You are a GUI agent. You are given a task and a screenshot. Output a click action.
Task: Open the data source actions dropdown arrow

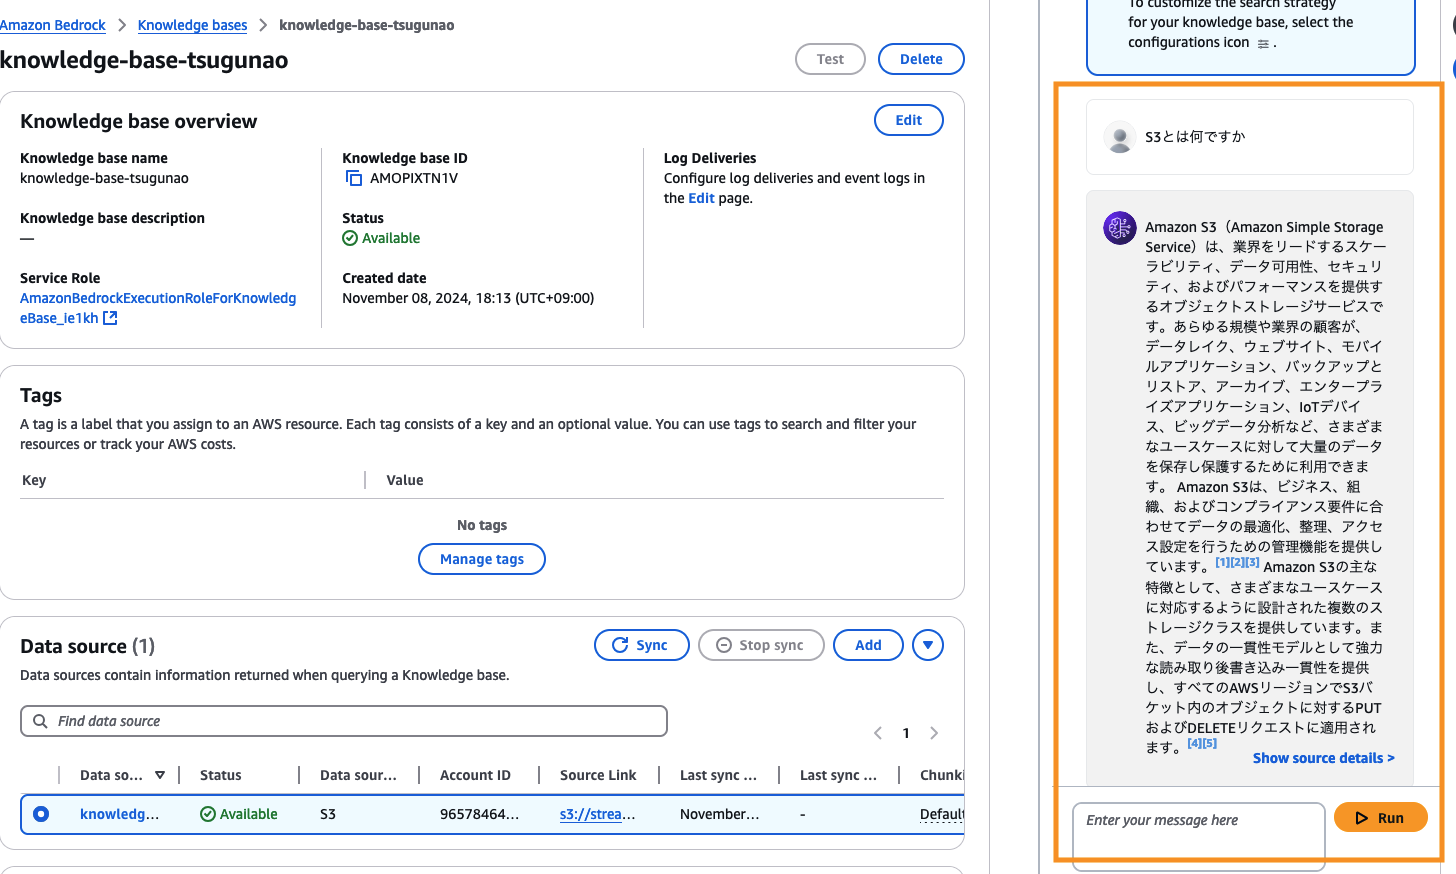pyautogui.click(x=928, y=645)
